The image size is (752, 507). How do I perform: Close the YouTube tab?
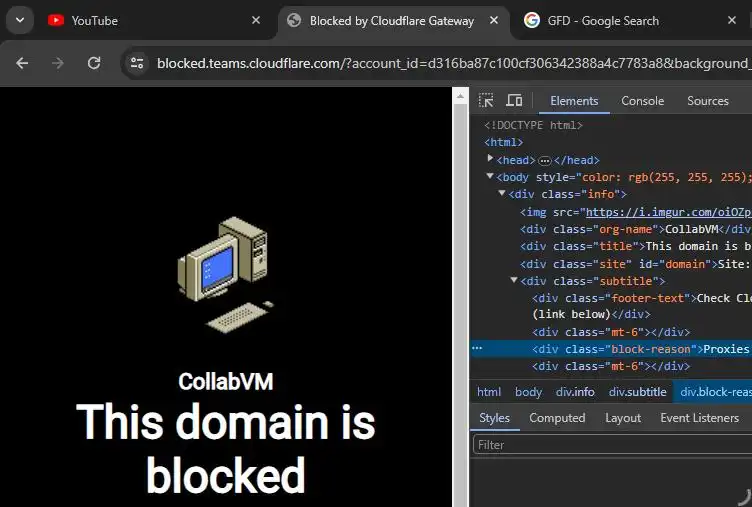tap(256, 20)
